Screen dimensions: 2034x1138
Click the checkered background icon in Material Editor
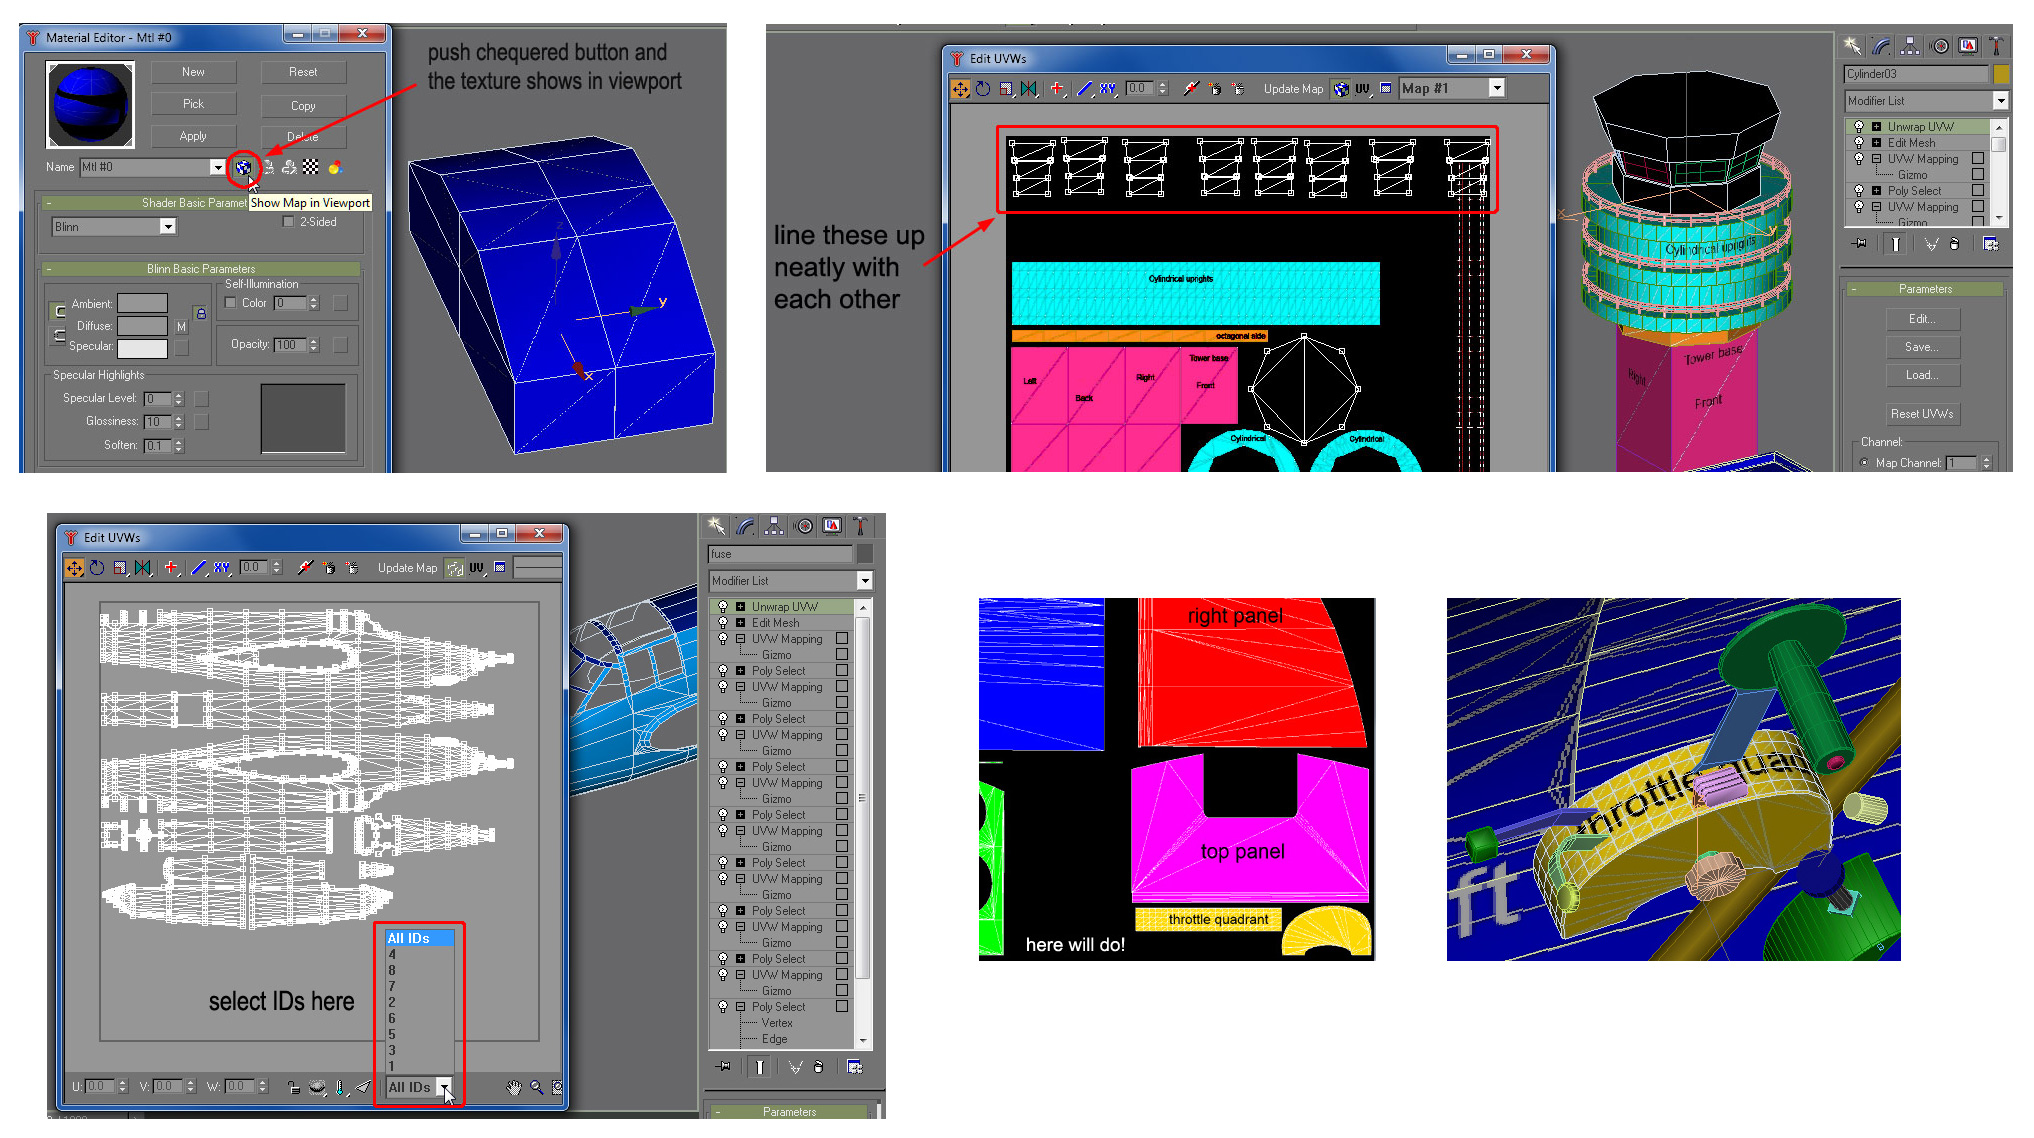pyautogui.click(x=311, y=167)
